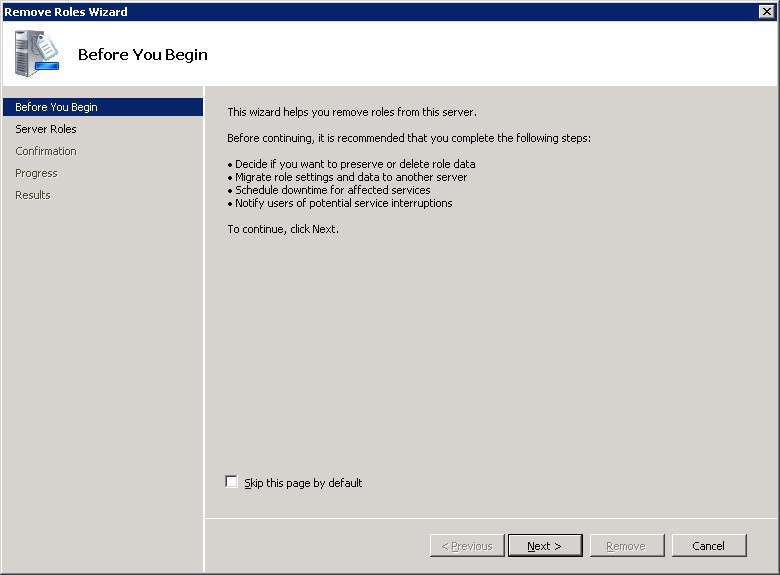
Task: Click 'Migrate role settings and data' bullet
Action: coord(347,177)
